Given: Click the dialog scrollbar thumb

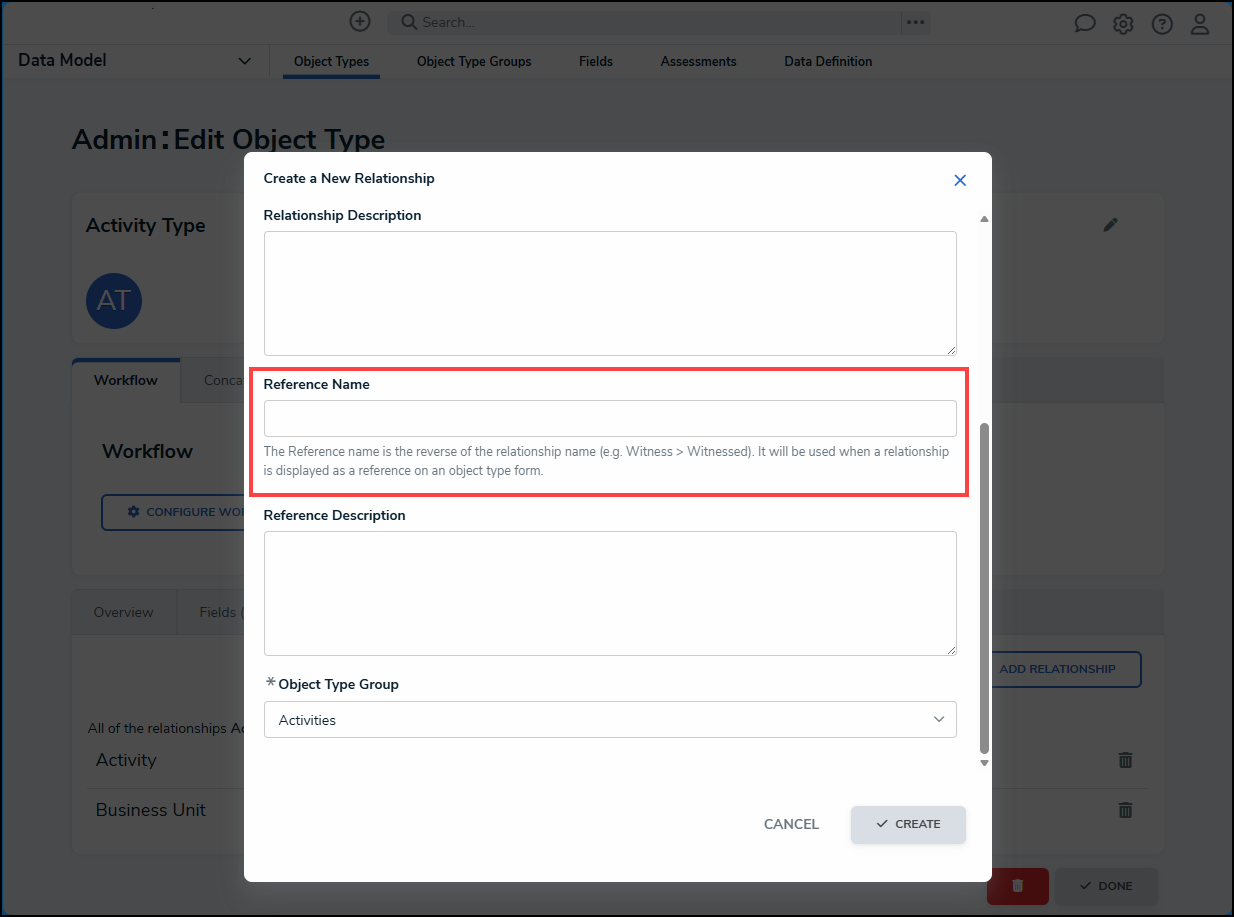Looking at the screenshot, I should [984, 588].
